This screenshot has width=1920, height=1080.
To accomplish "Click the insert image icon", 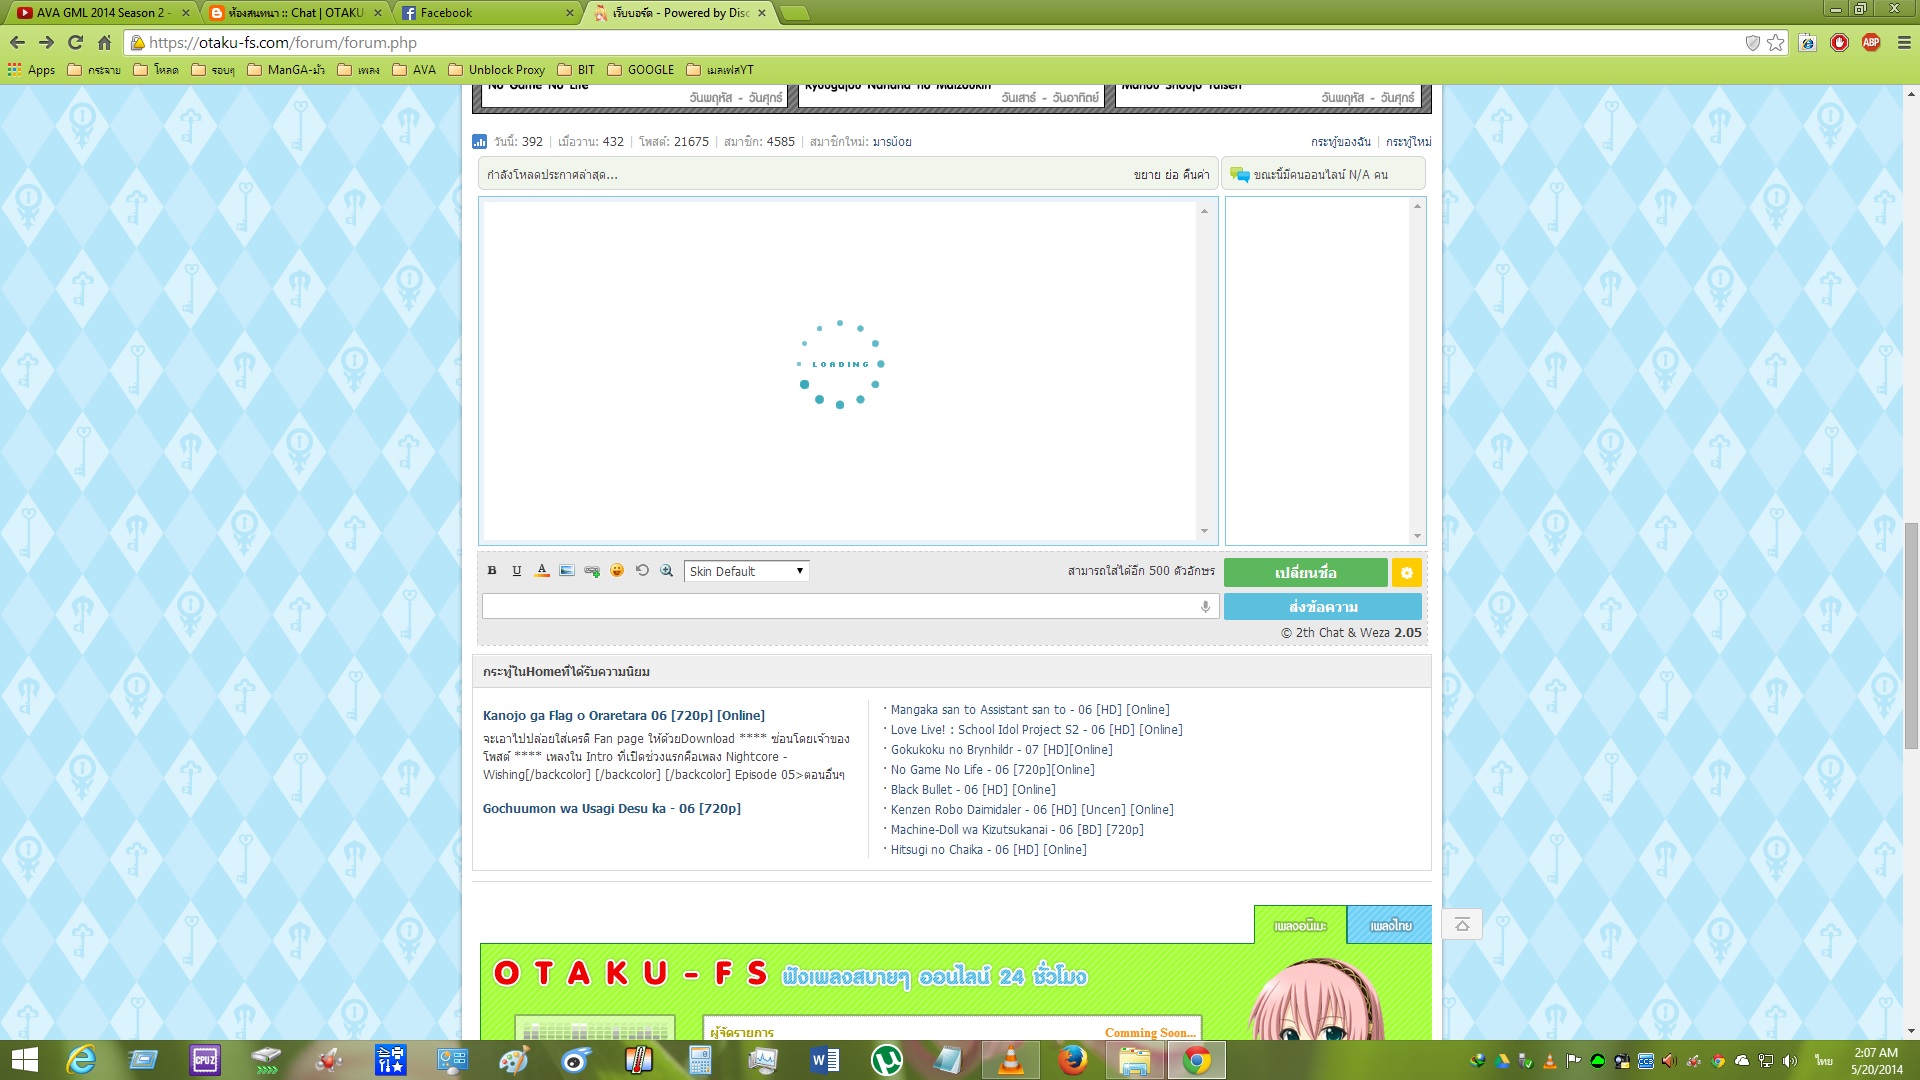I will click(x=567, y=571).
